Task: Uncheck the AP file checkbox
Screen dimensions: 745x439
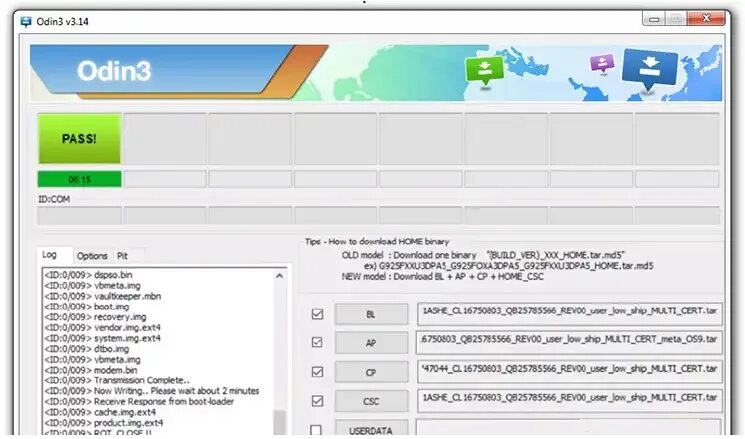Action: [x=317, y=343]
